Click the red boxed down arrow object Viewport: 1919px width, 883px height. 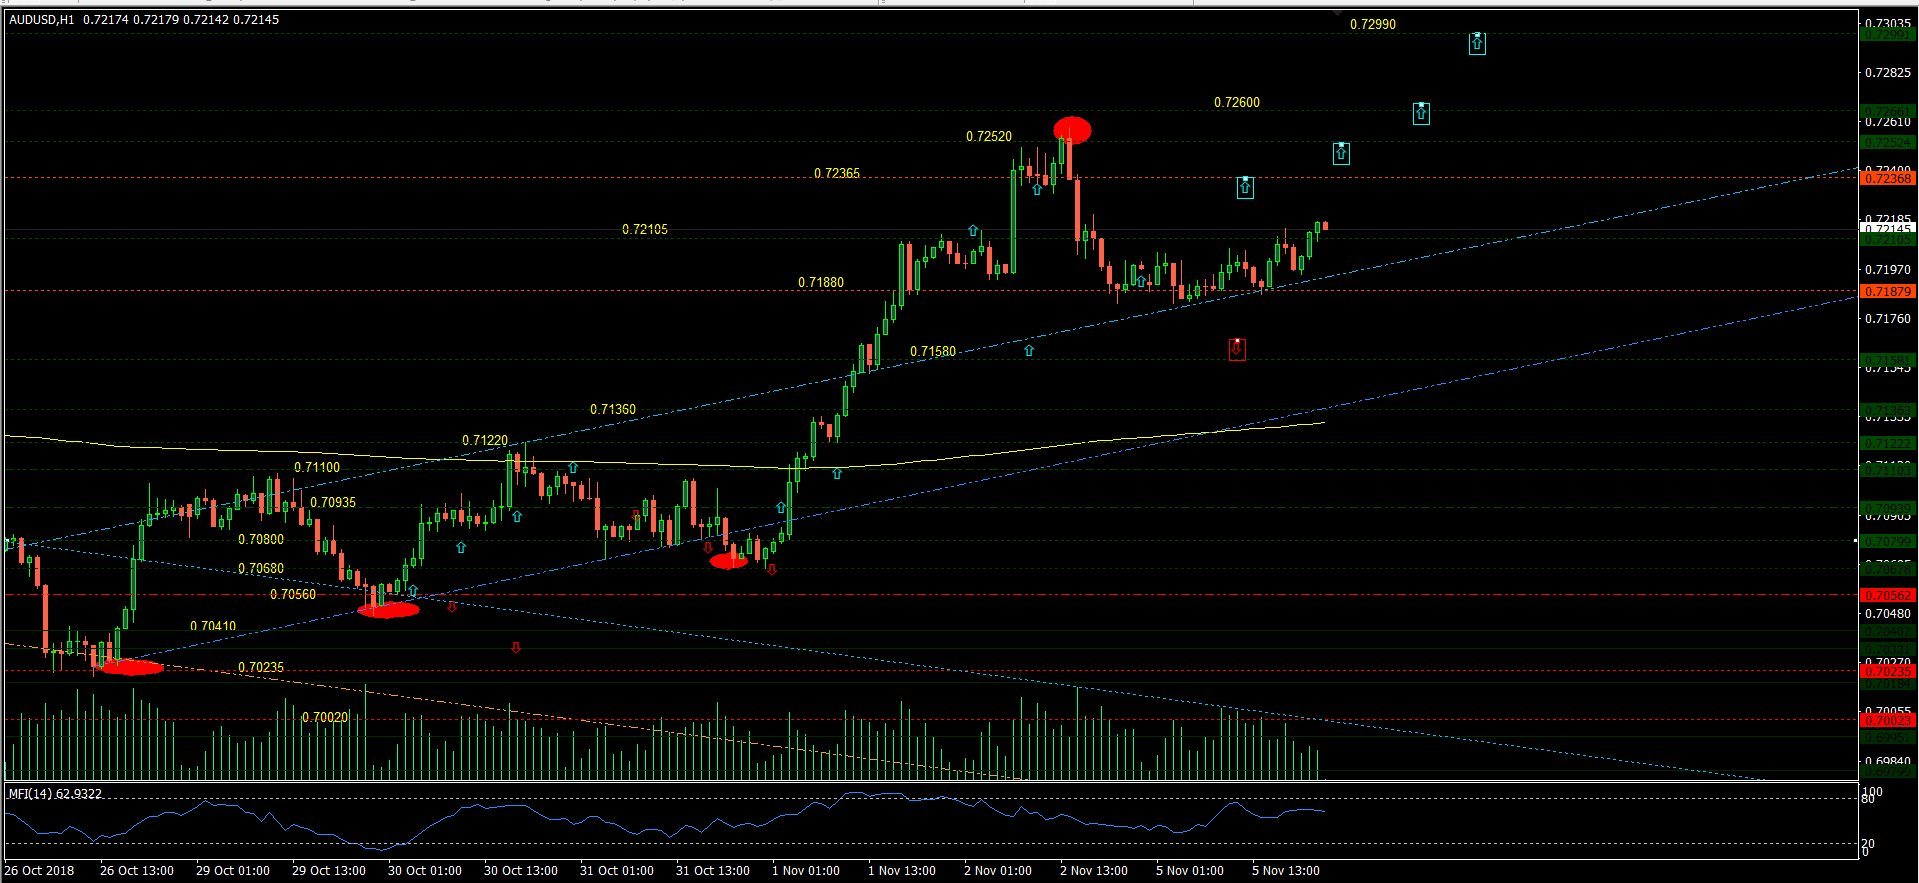[x=1237, y=349]
